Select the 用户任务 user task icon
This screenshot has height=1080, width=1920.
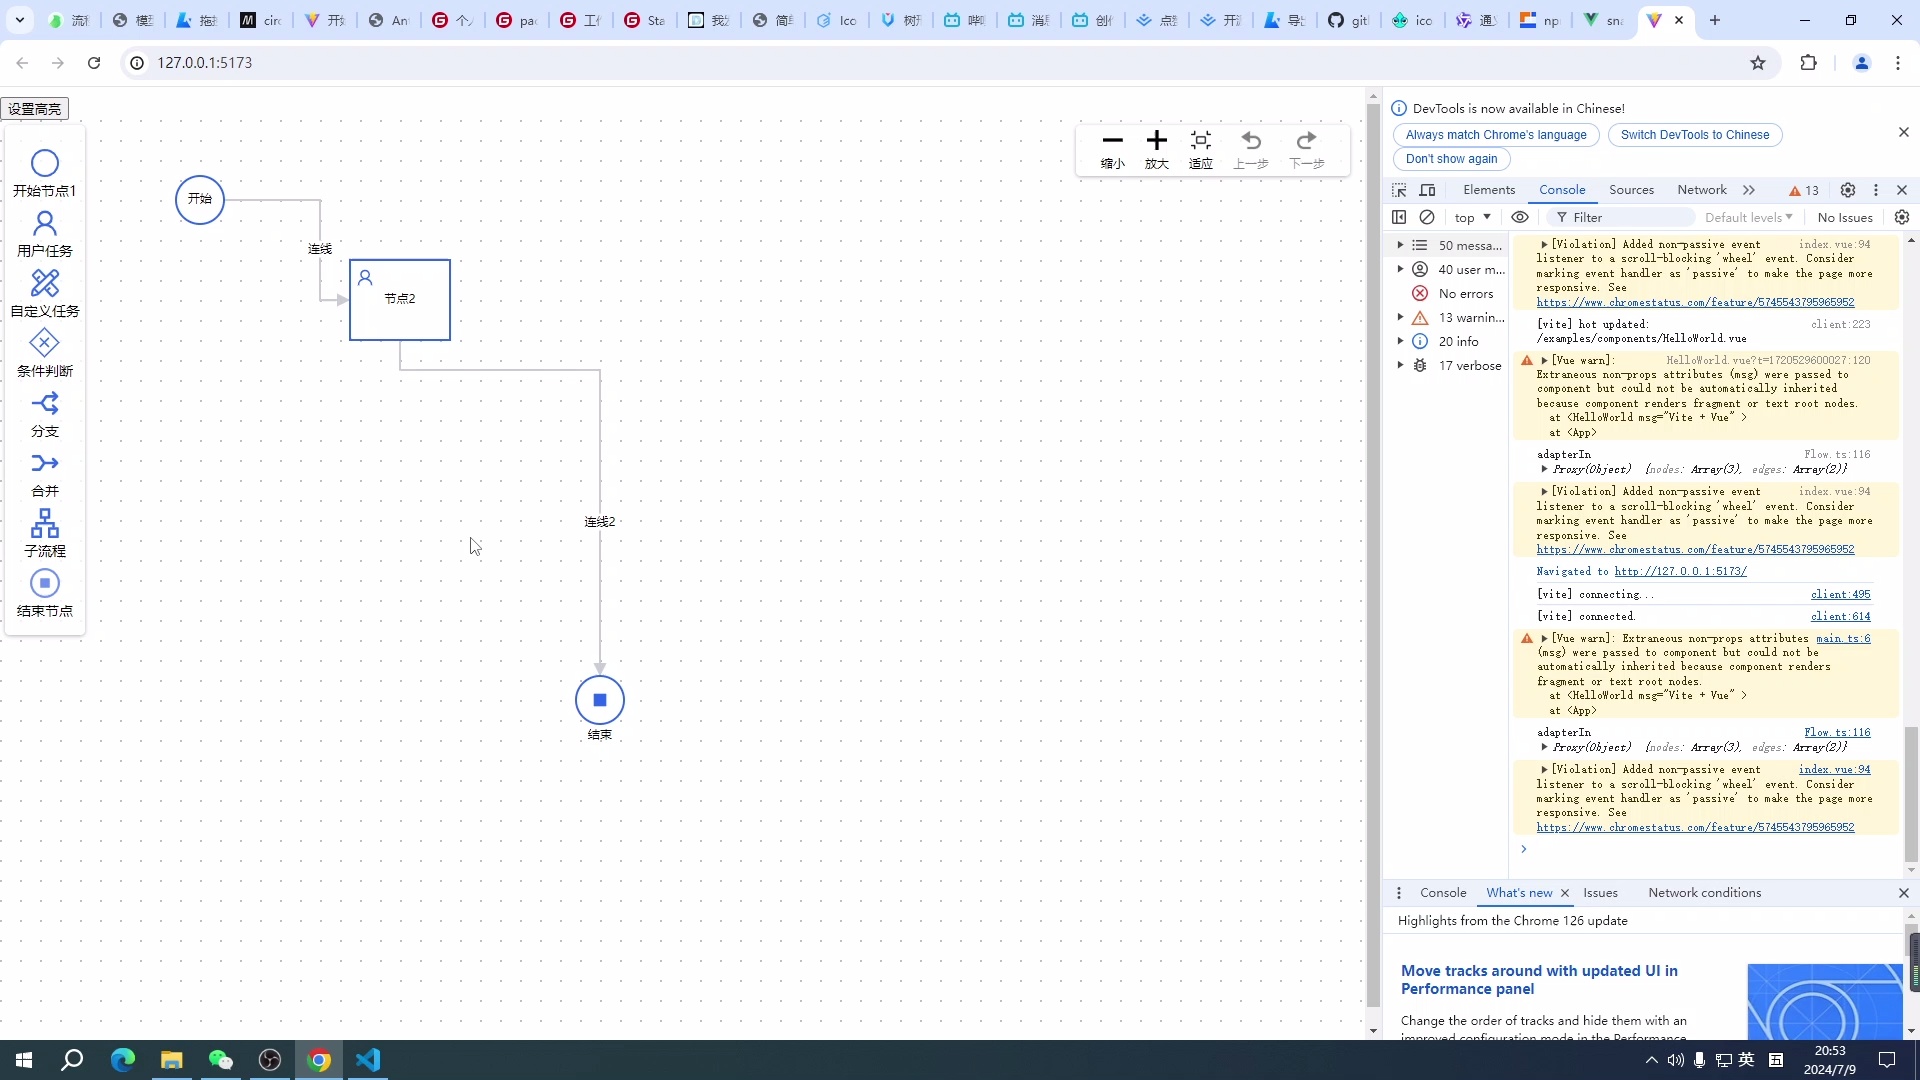coord(45,224)
